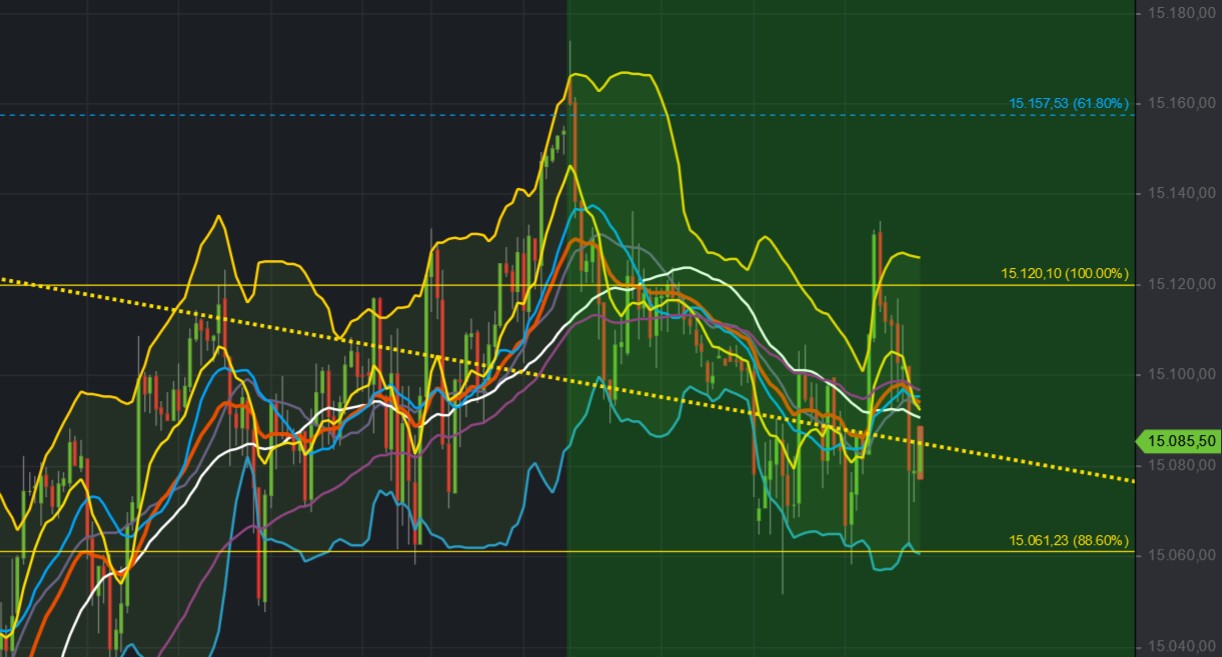The image size is (1222, 657).
Task: Click the 15.100,00 price axis label
Action: coord(1181,376)
